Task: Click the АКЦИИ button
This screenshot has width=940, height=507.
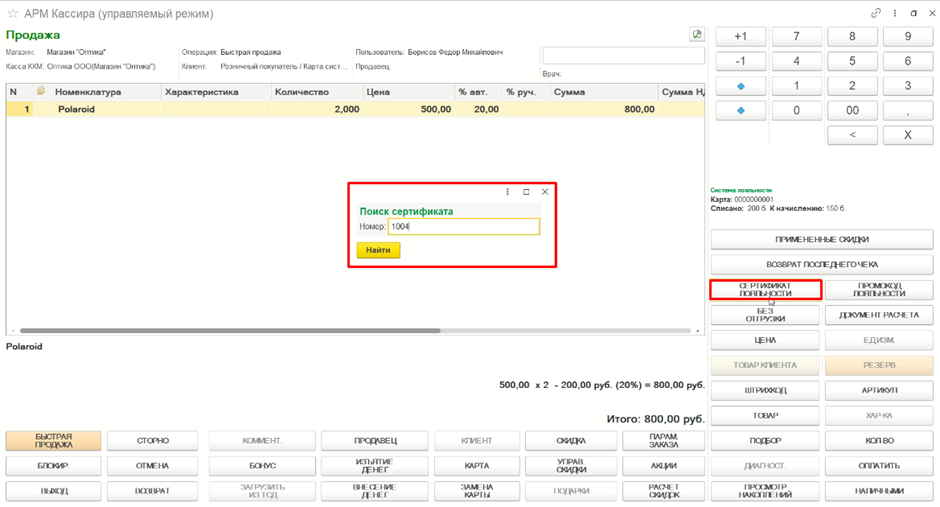Action: 664,466
